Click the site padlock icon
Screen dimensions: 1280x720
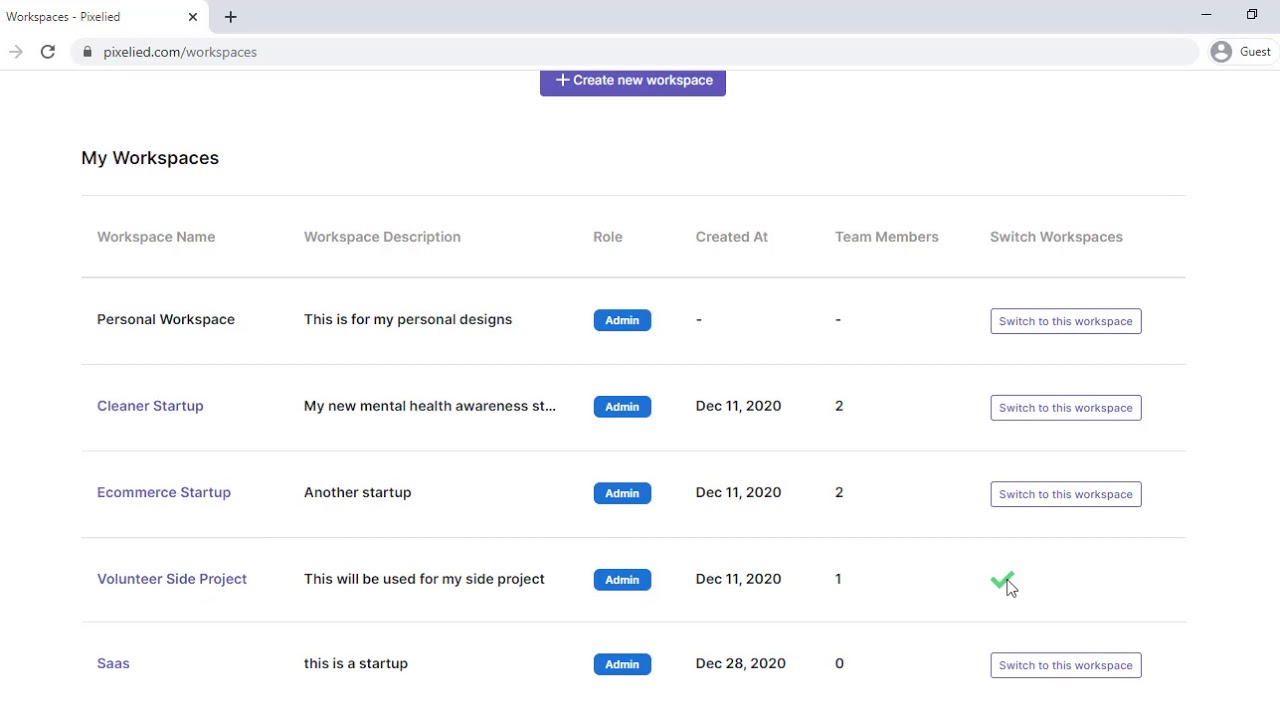(x=88, y=52)
